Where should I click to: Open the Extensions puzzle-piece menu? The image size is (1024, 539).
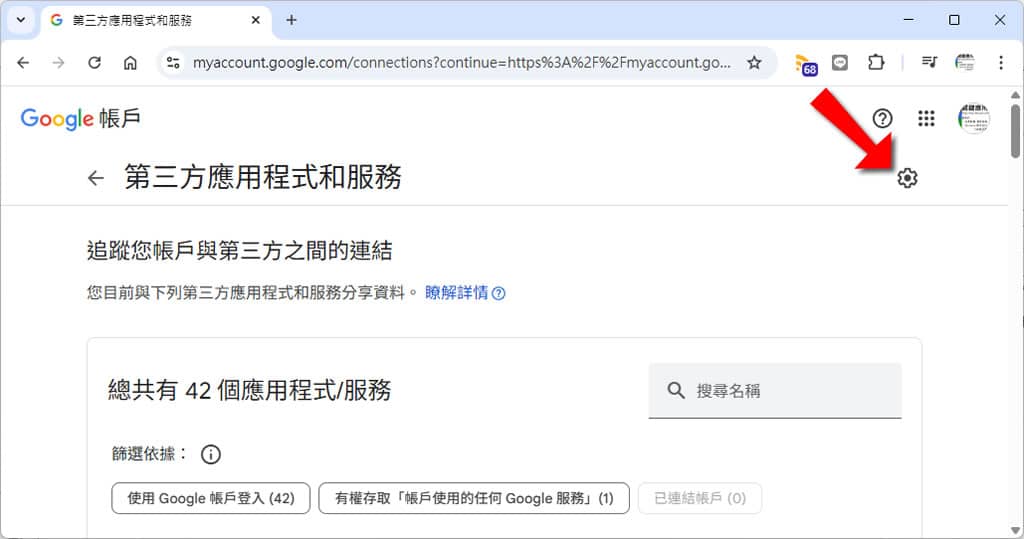pyautogui.click(x=876, y=63)
